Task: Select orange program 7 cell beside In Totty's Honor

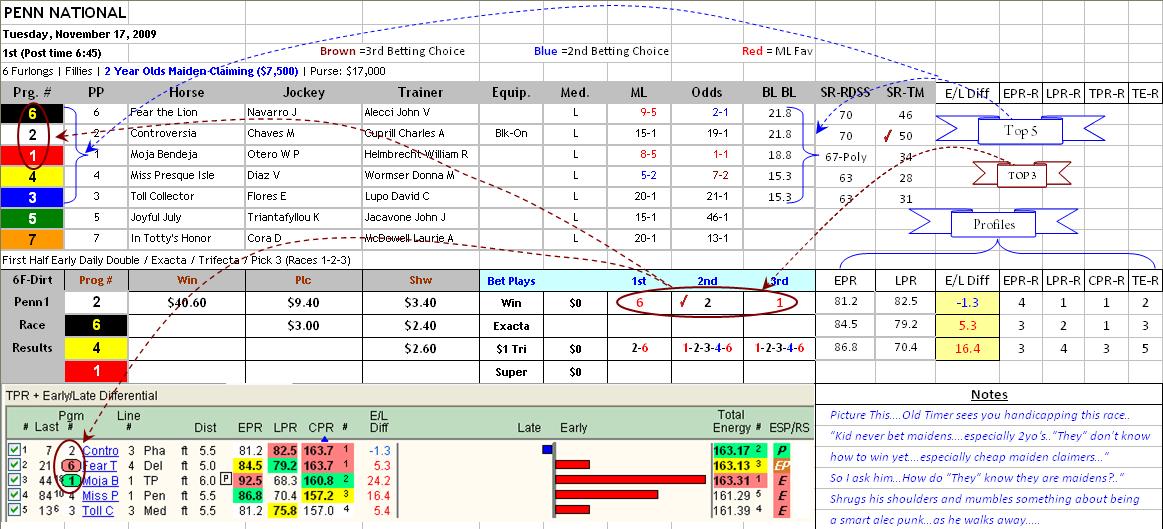Action: (32, 239)
